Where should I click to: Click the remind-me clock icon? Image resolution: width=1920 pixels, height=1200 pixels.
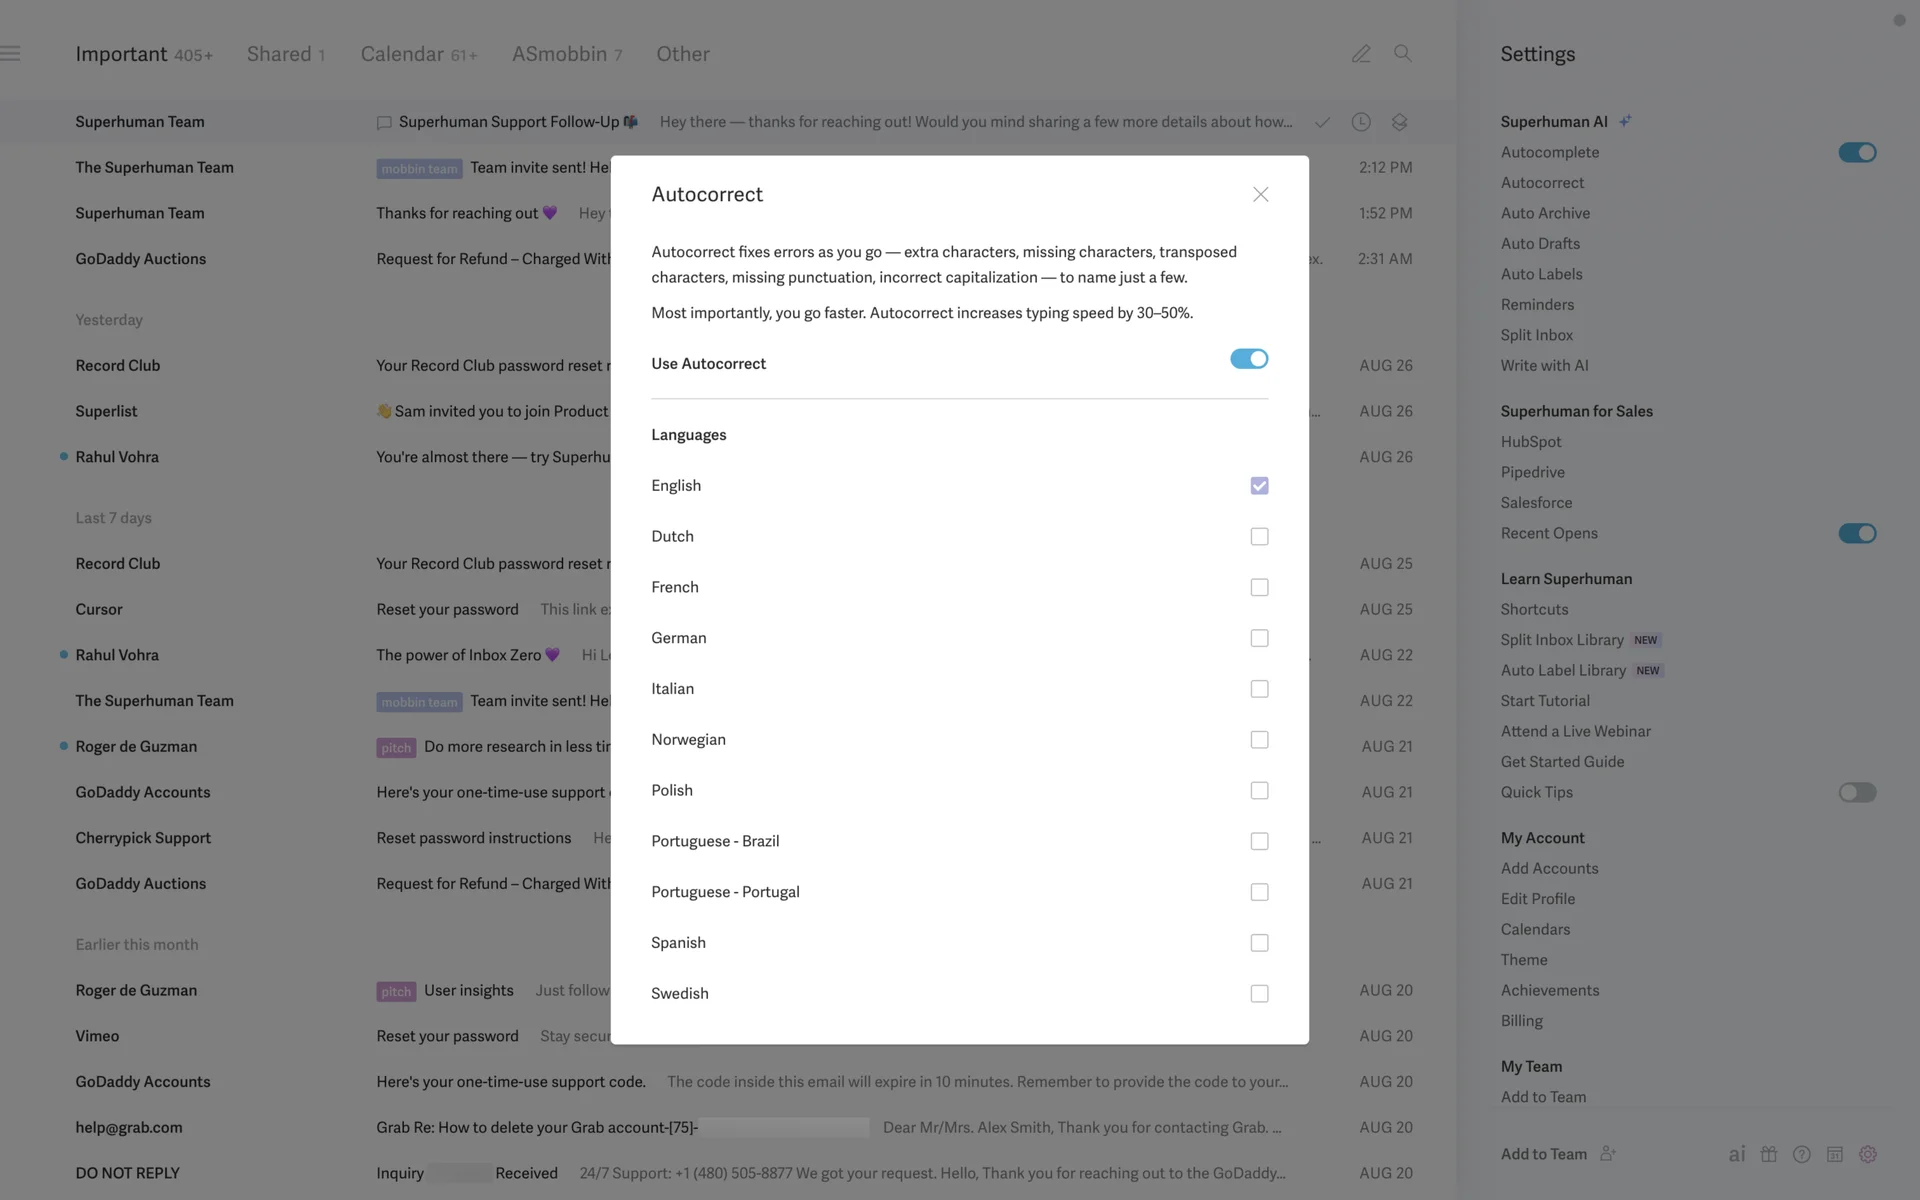click(1360, 122)
